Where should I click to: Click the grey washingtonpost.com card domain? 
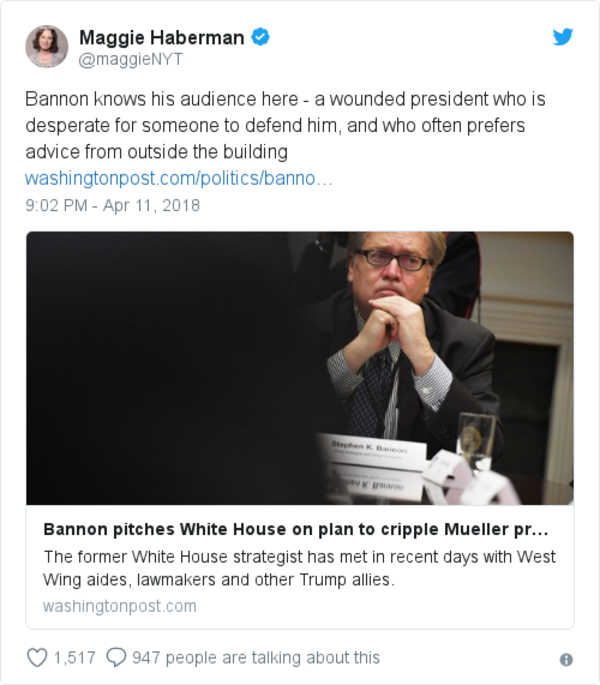click(119, 606)
